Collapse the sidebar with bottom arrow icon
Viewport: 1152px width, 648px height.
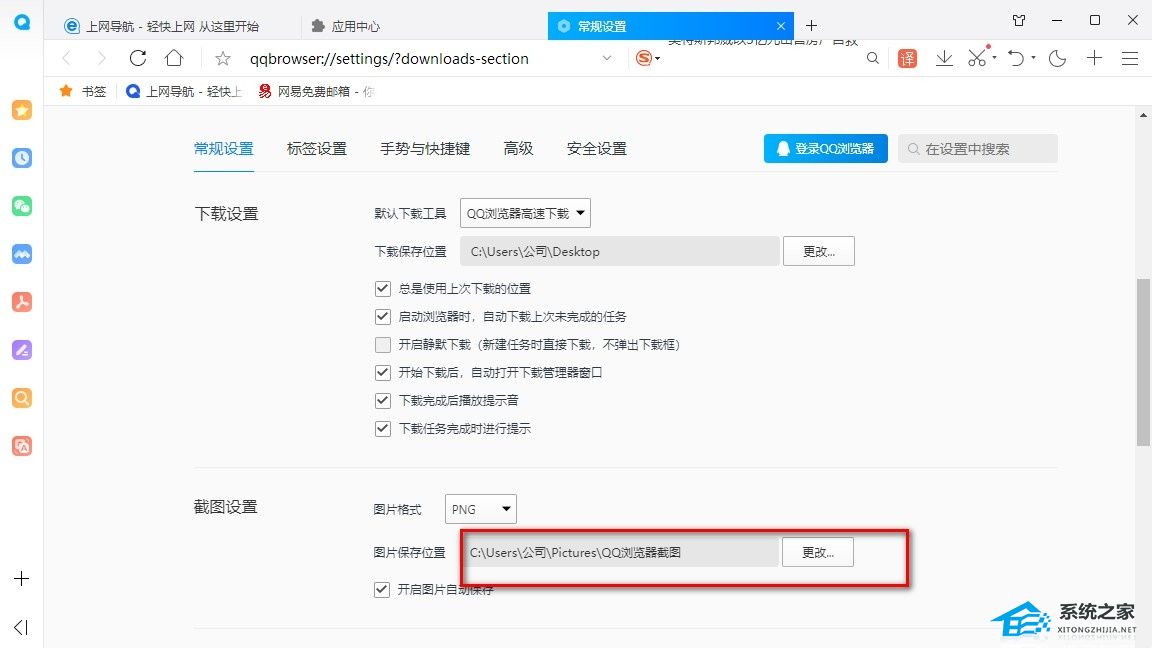tap(21, 627)
